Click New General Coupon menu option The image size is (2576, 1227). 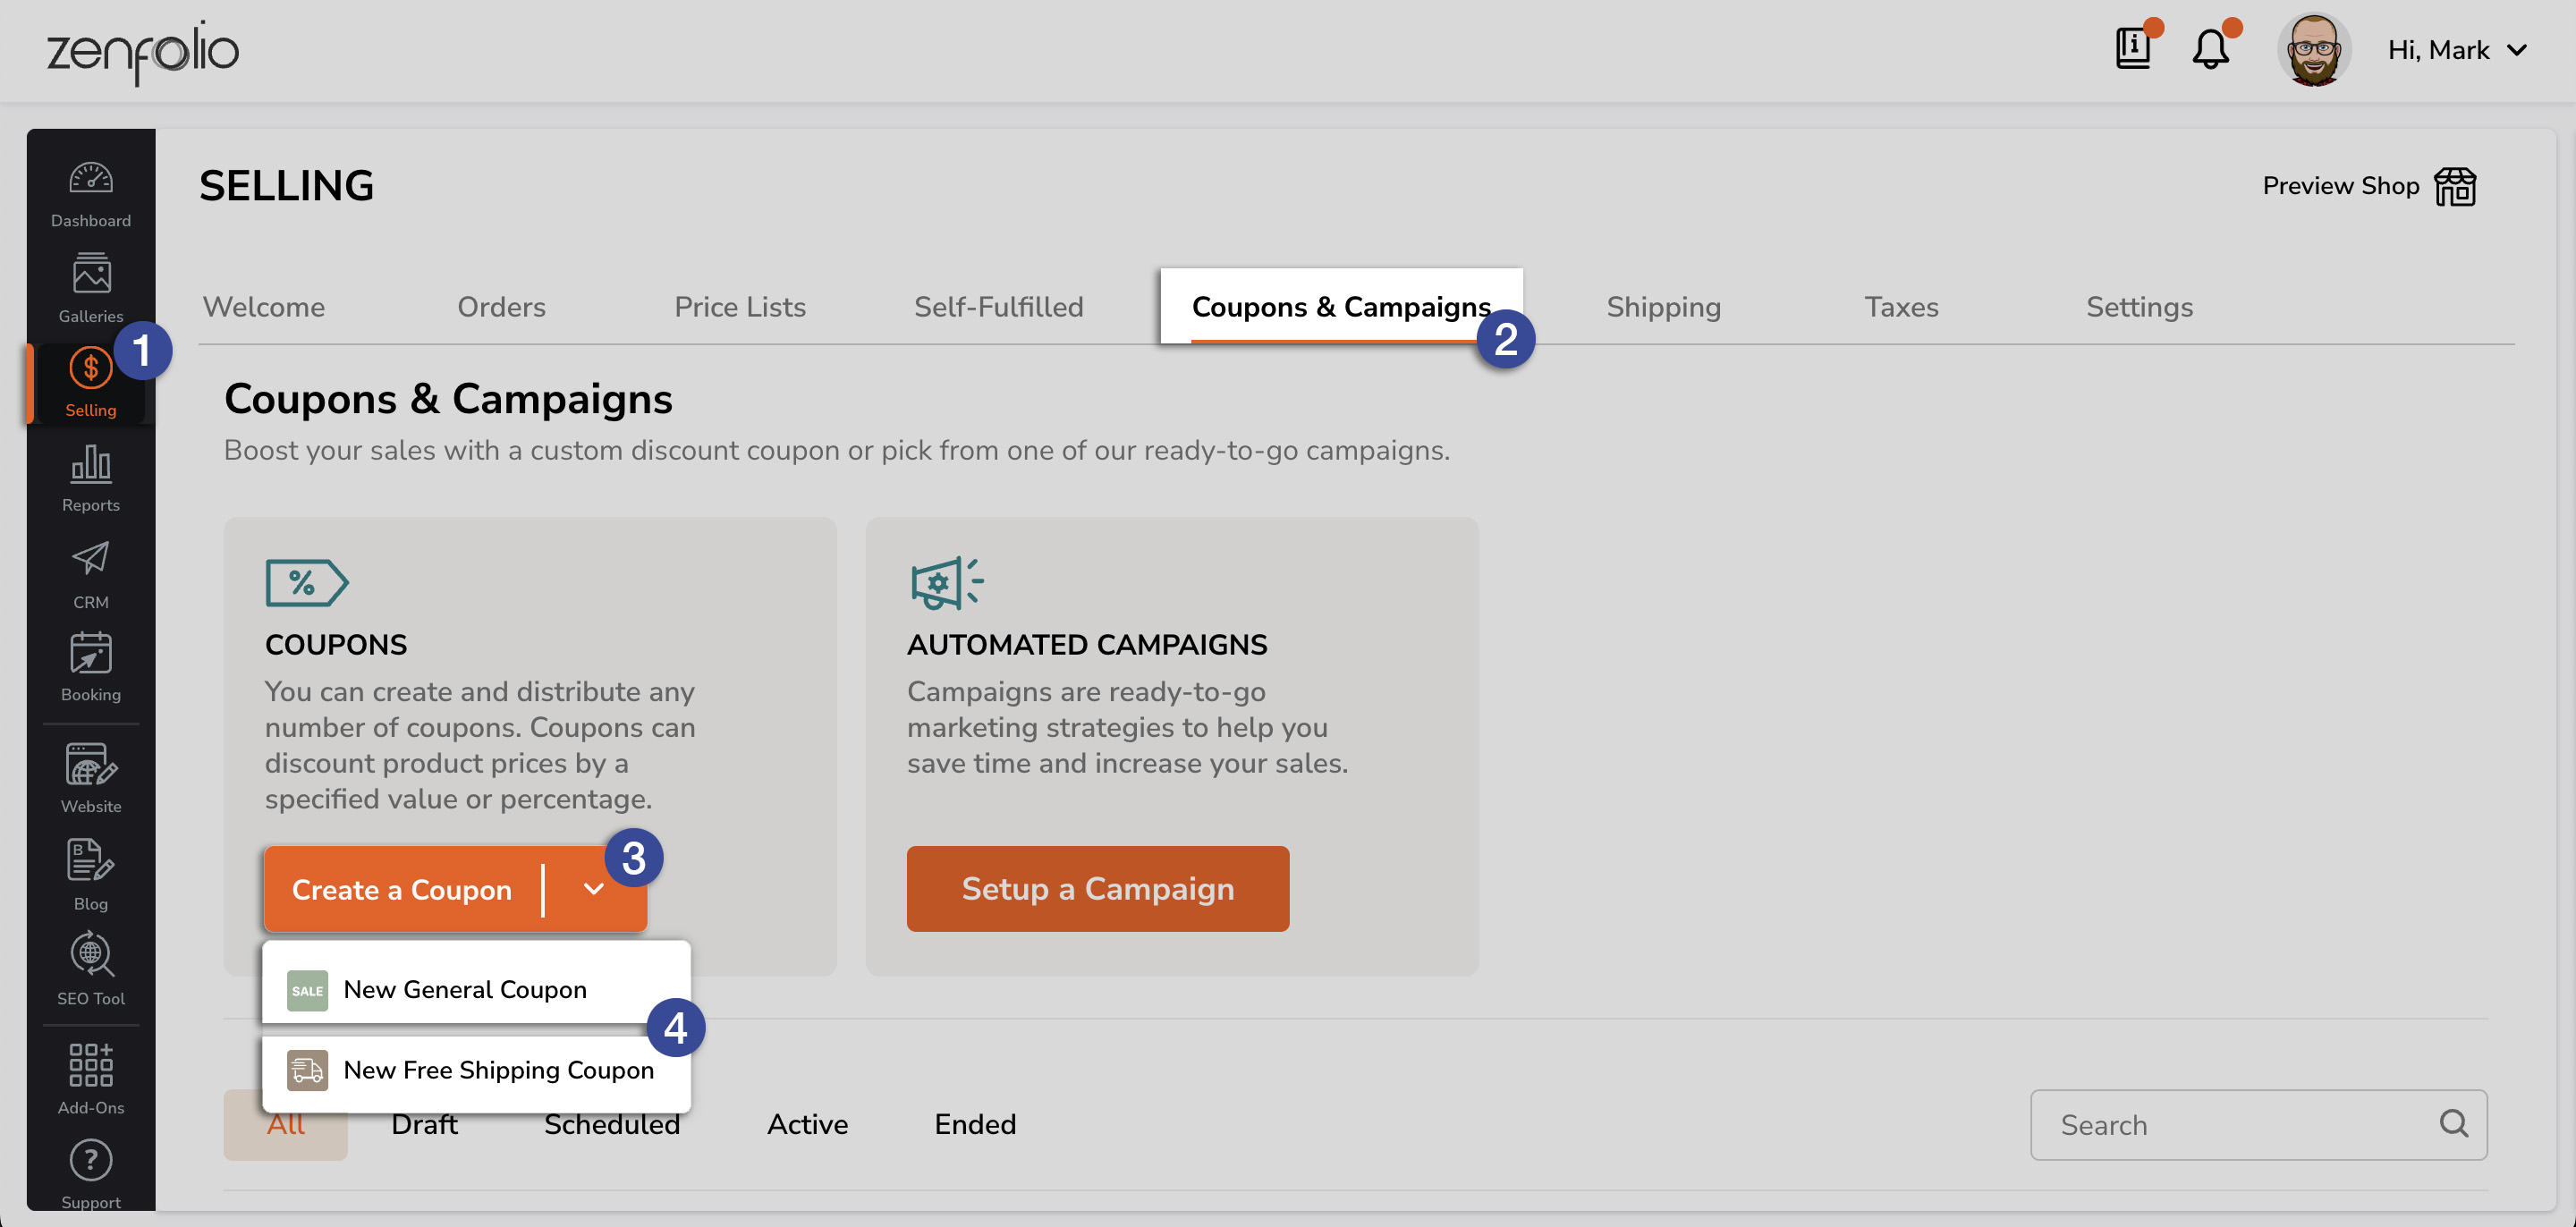point(465,987)
